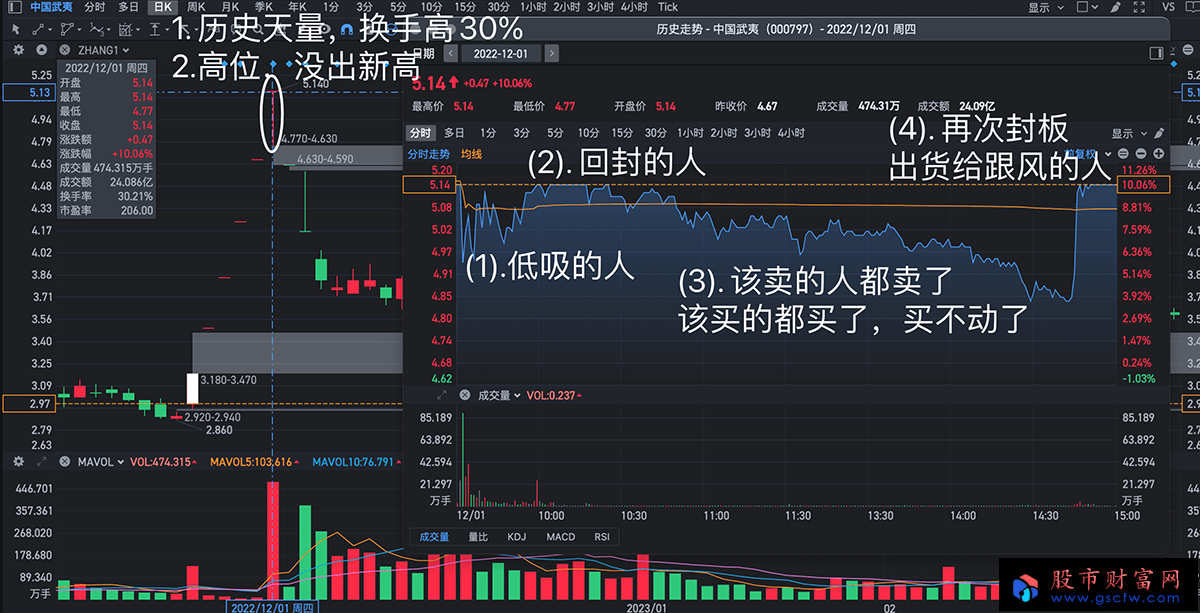Screen dimensions: 1200x613
Task: Click 中国武夷 stock name at top left
Action: [x=50, y=7]
